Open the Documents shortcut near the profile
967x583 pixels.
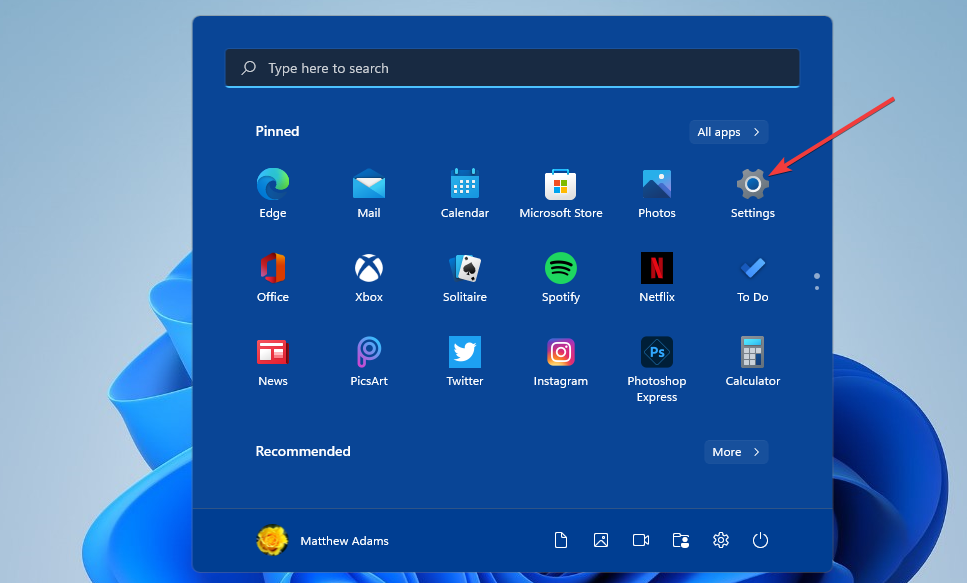[x=561, y=540]
